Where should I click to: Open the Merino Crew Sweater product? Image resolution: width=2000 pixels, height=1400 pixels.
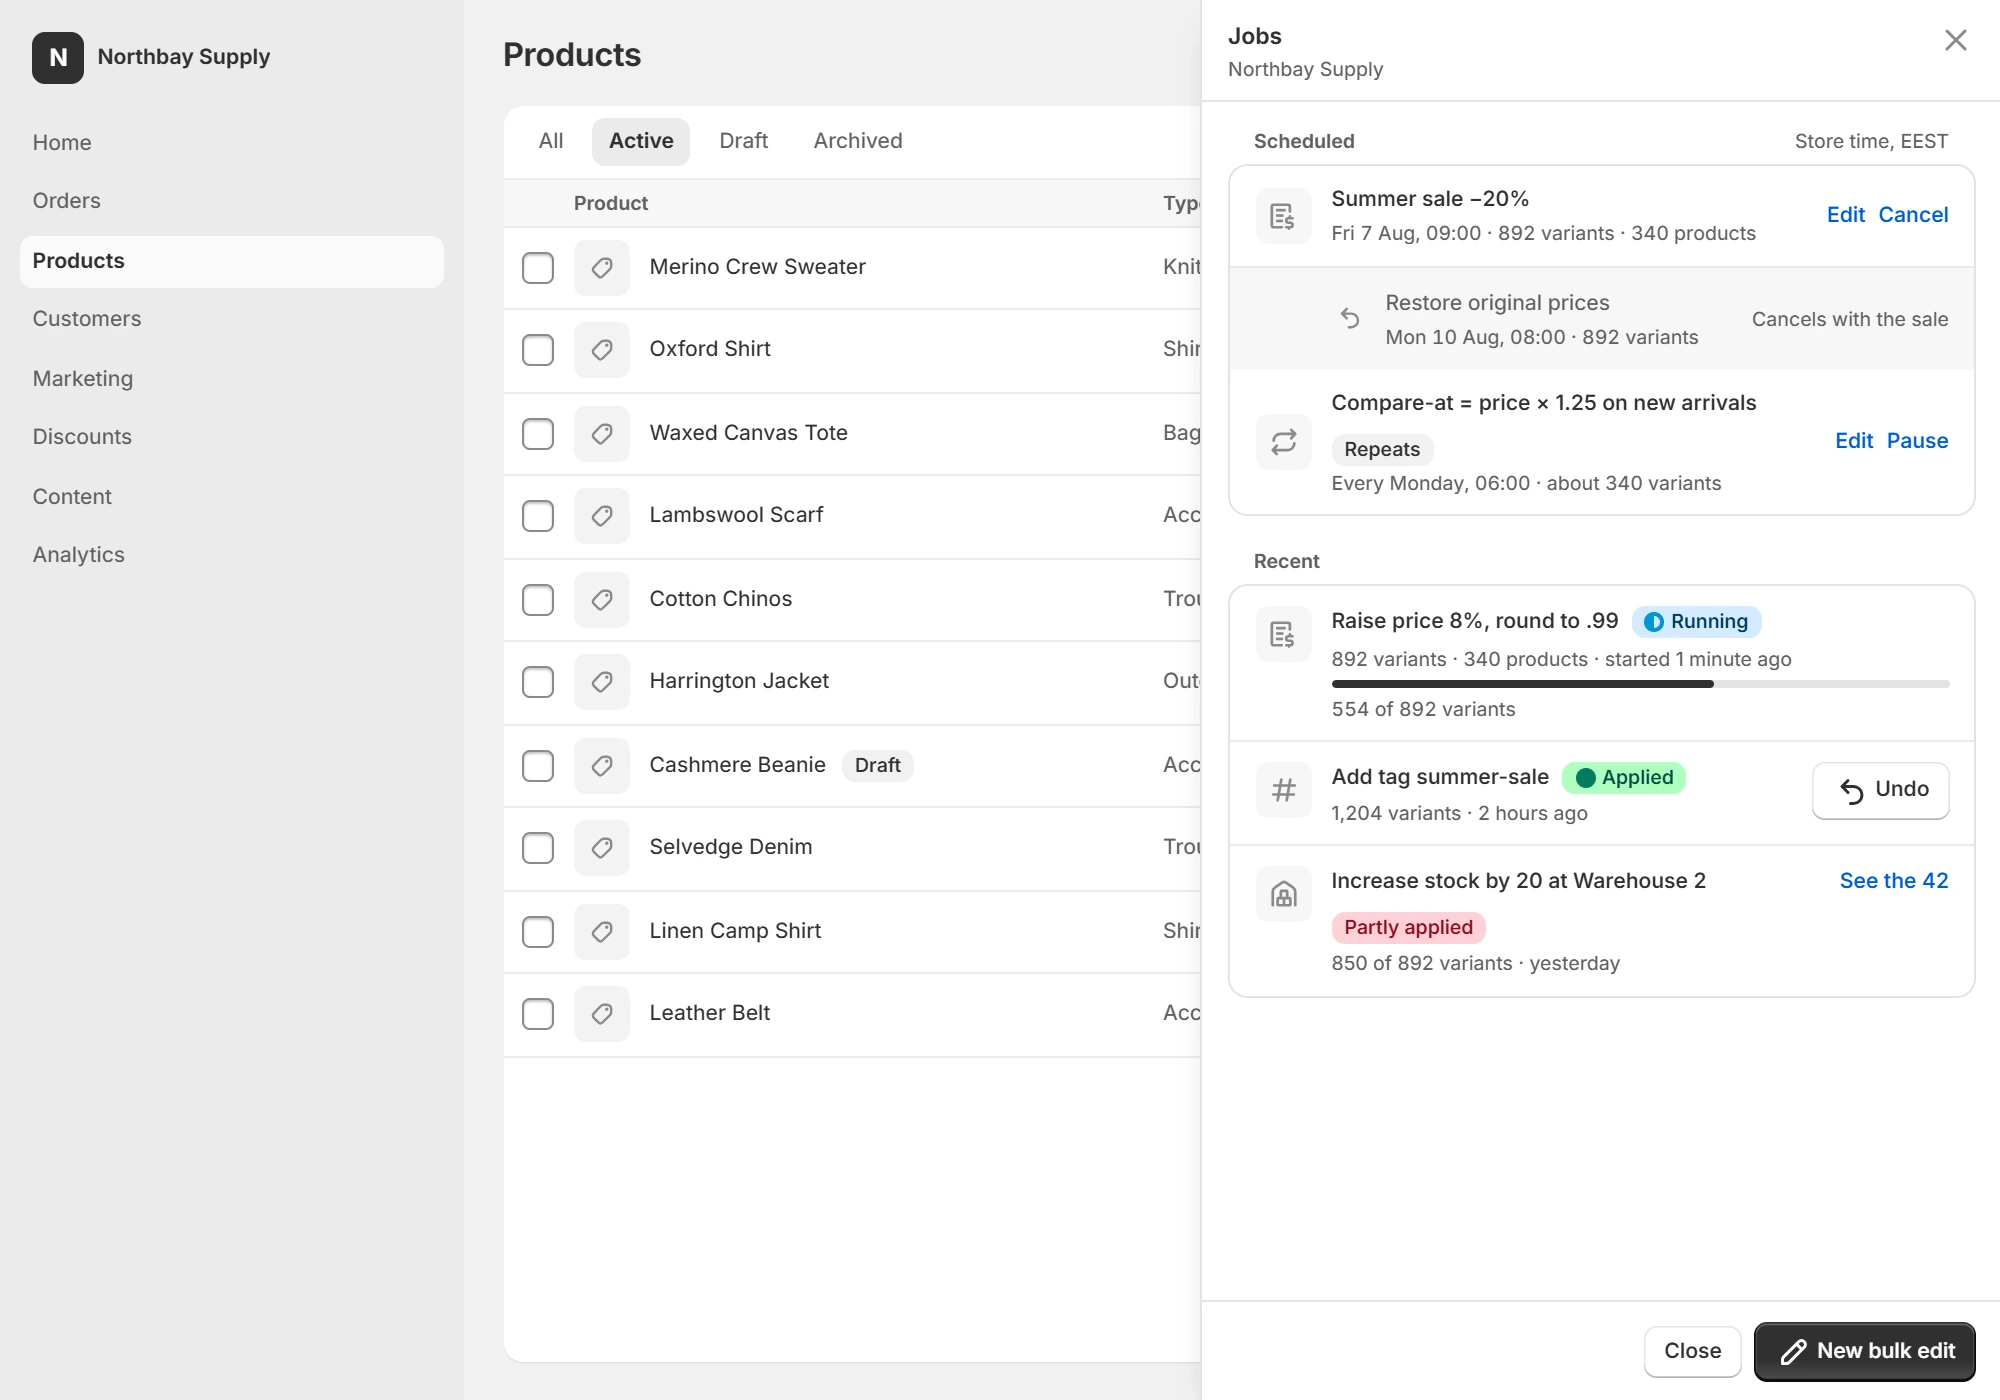(x=757, y=267)
